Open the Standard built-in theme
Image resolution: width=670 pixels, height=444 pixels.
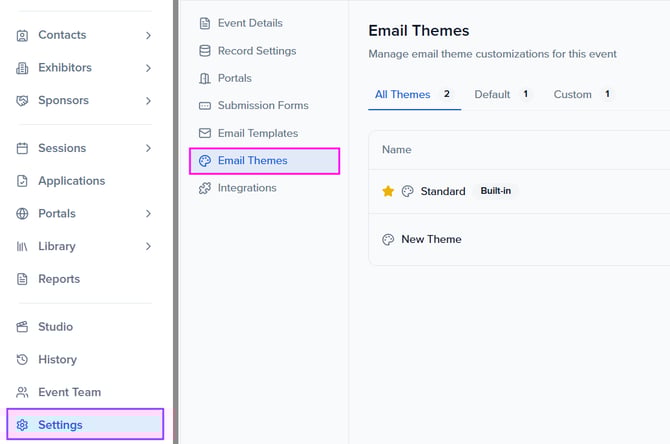442,191
